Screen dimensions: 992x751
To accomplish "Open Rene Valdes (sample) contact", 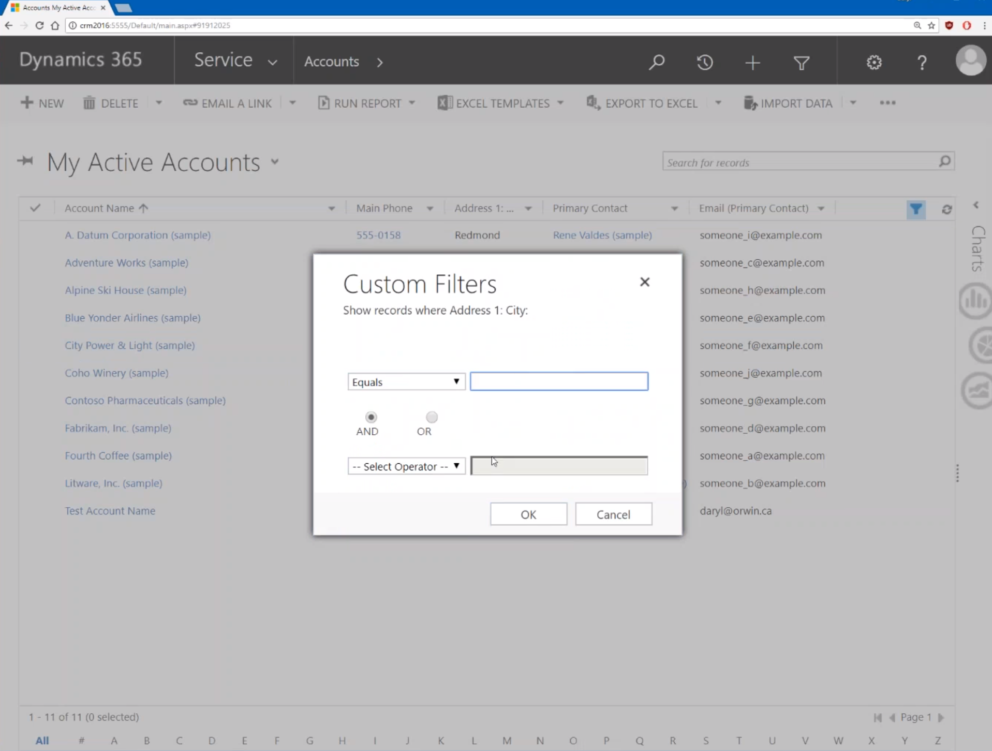I will pos(602,235).
